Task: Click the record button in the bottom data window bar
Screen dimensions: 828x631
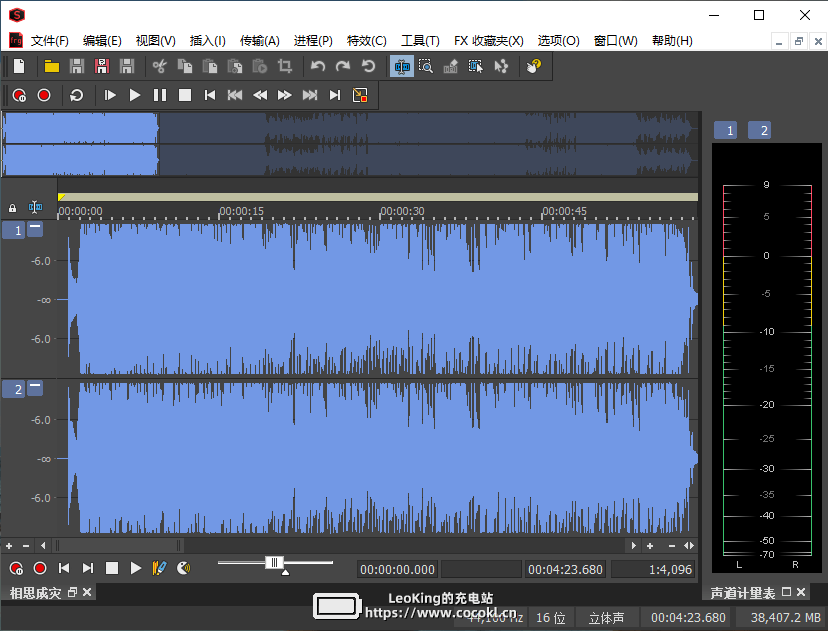Action: click(x=40, y=568)
